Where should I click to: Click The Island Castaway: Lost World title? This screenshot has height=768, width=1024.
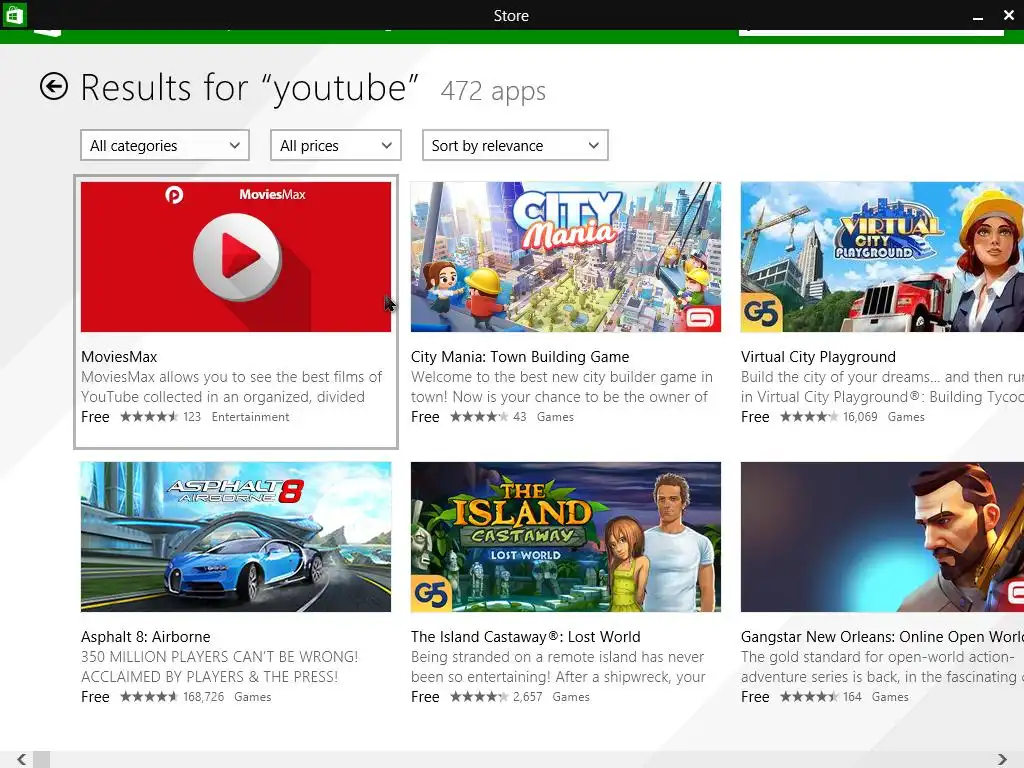tap(526, 637)
